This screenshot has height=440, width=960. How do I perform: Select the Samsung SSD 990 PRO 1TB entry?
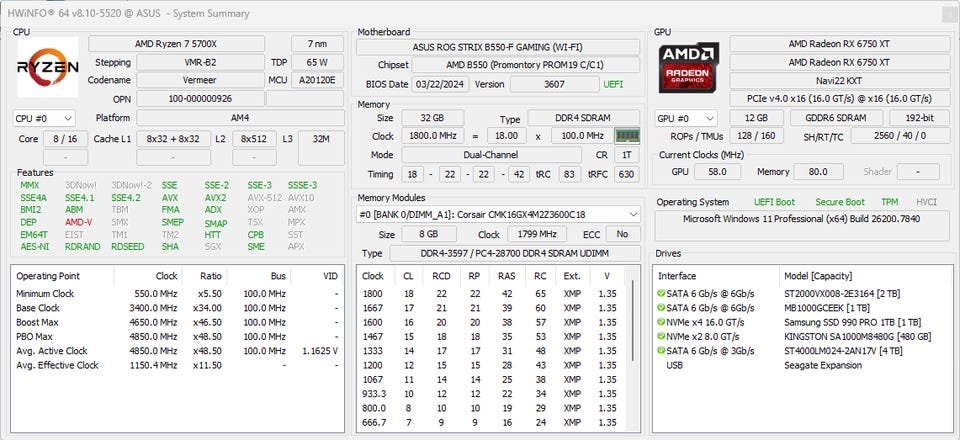803,322
